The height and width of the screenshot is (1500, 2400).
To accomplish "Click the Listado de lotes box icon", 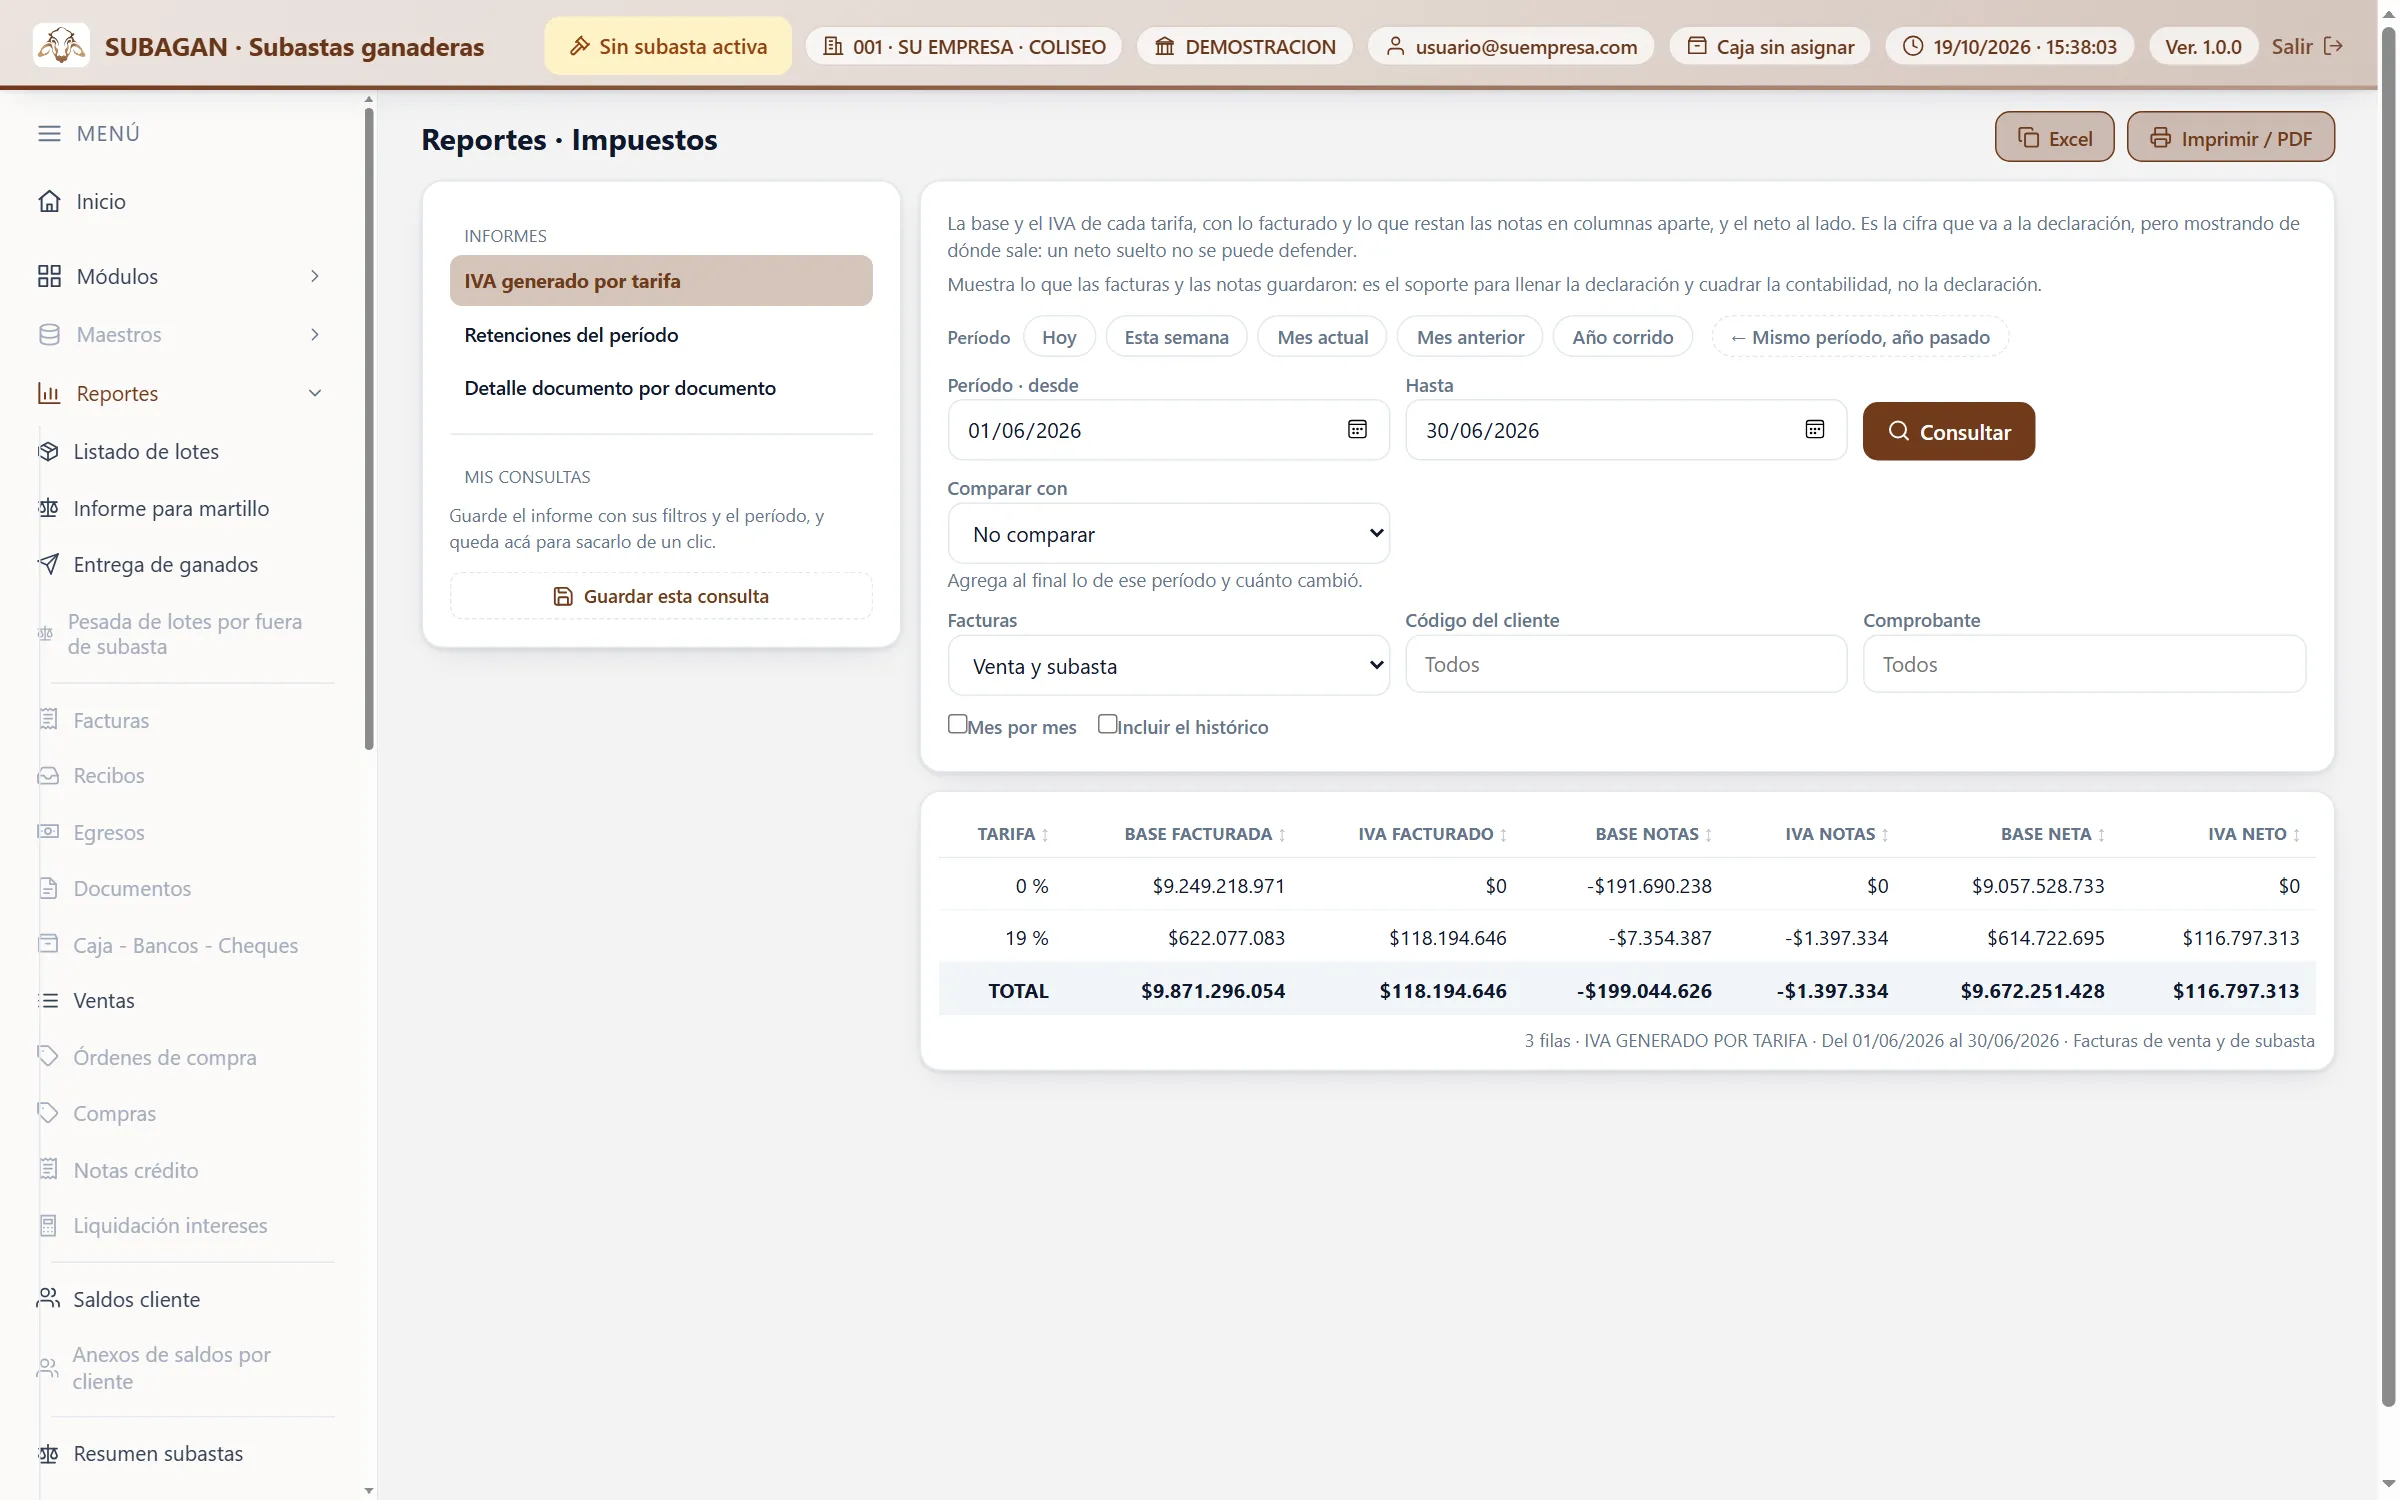I will pyautogui.click(x=48, y=451).
